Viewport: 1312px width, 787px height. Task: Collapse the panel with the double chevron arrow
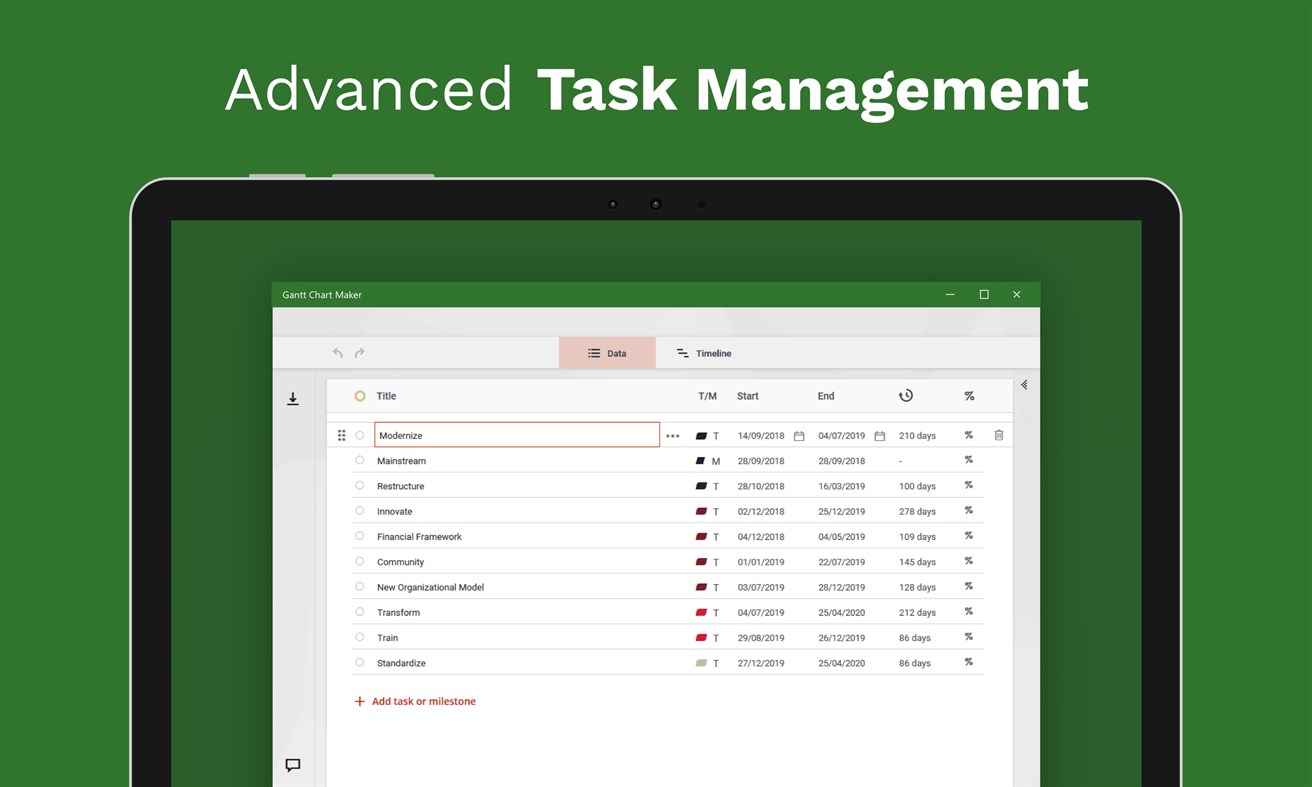click(1023, 384)
